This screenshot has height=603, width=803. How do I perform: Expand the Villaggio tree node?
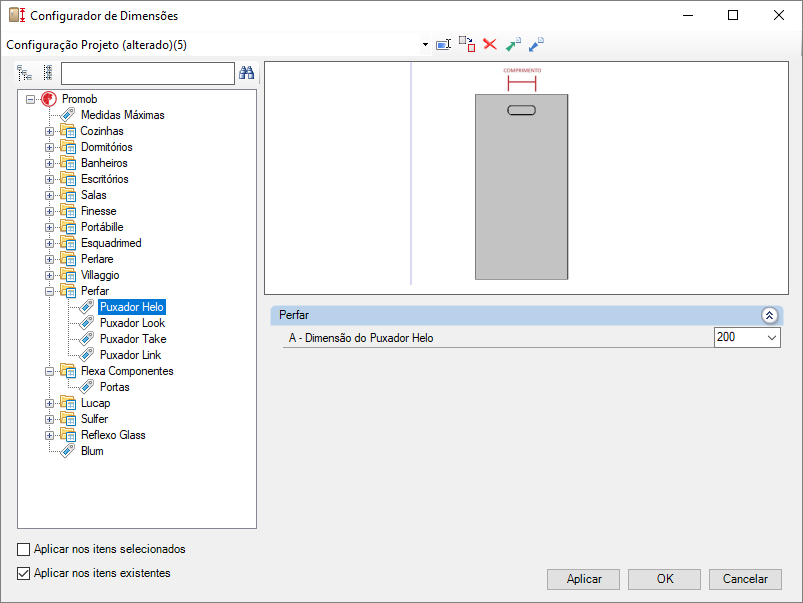click(x=49, y=275)
